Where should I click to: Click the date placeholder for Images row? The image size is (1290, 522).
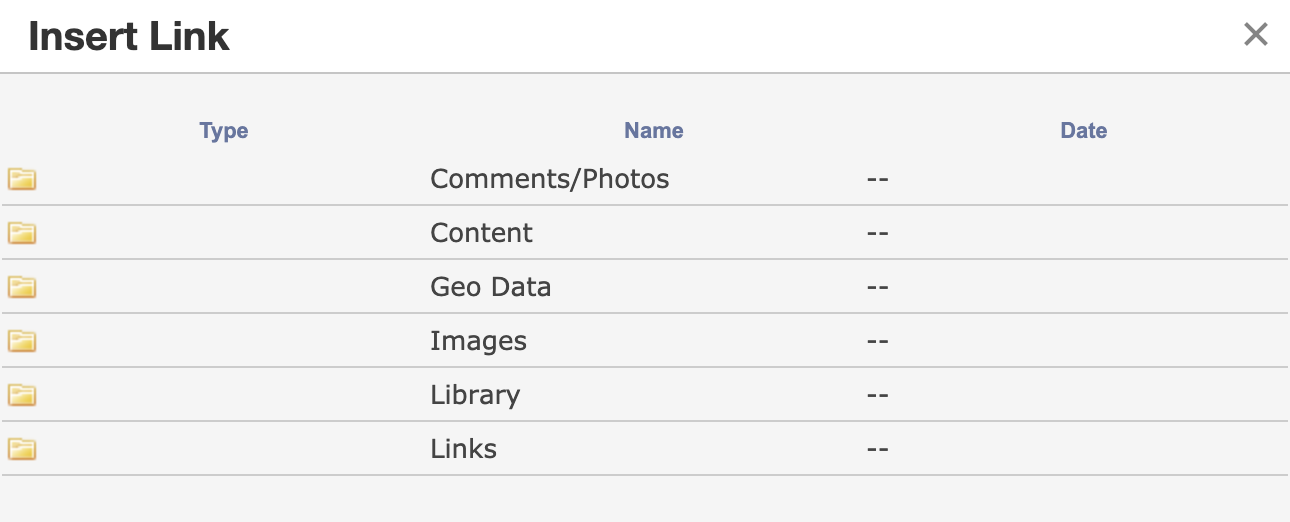878,341
